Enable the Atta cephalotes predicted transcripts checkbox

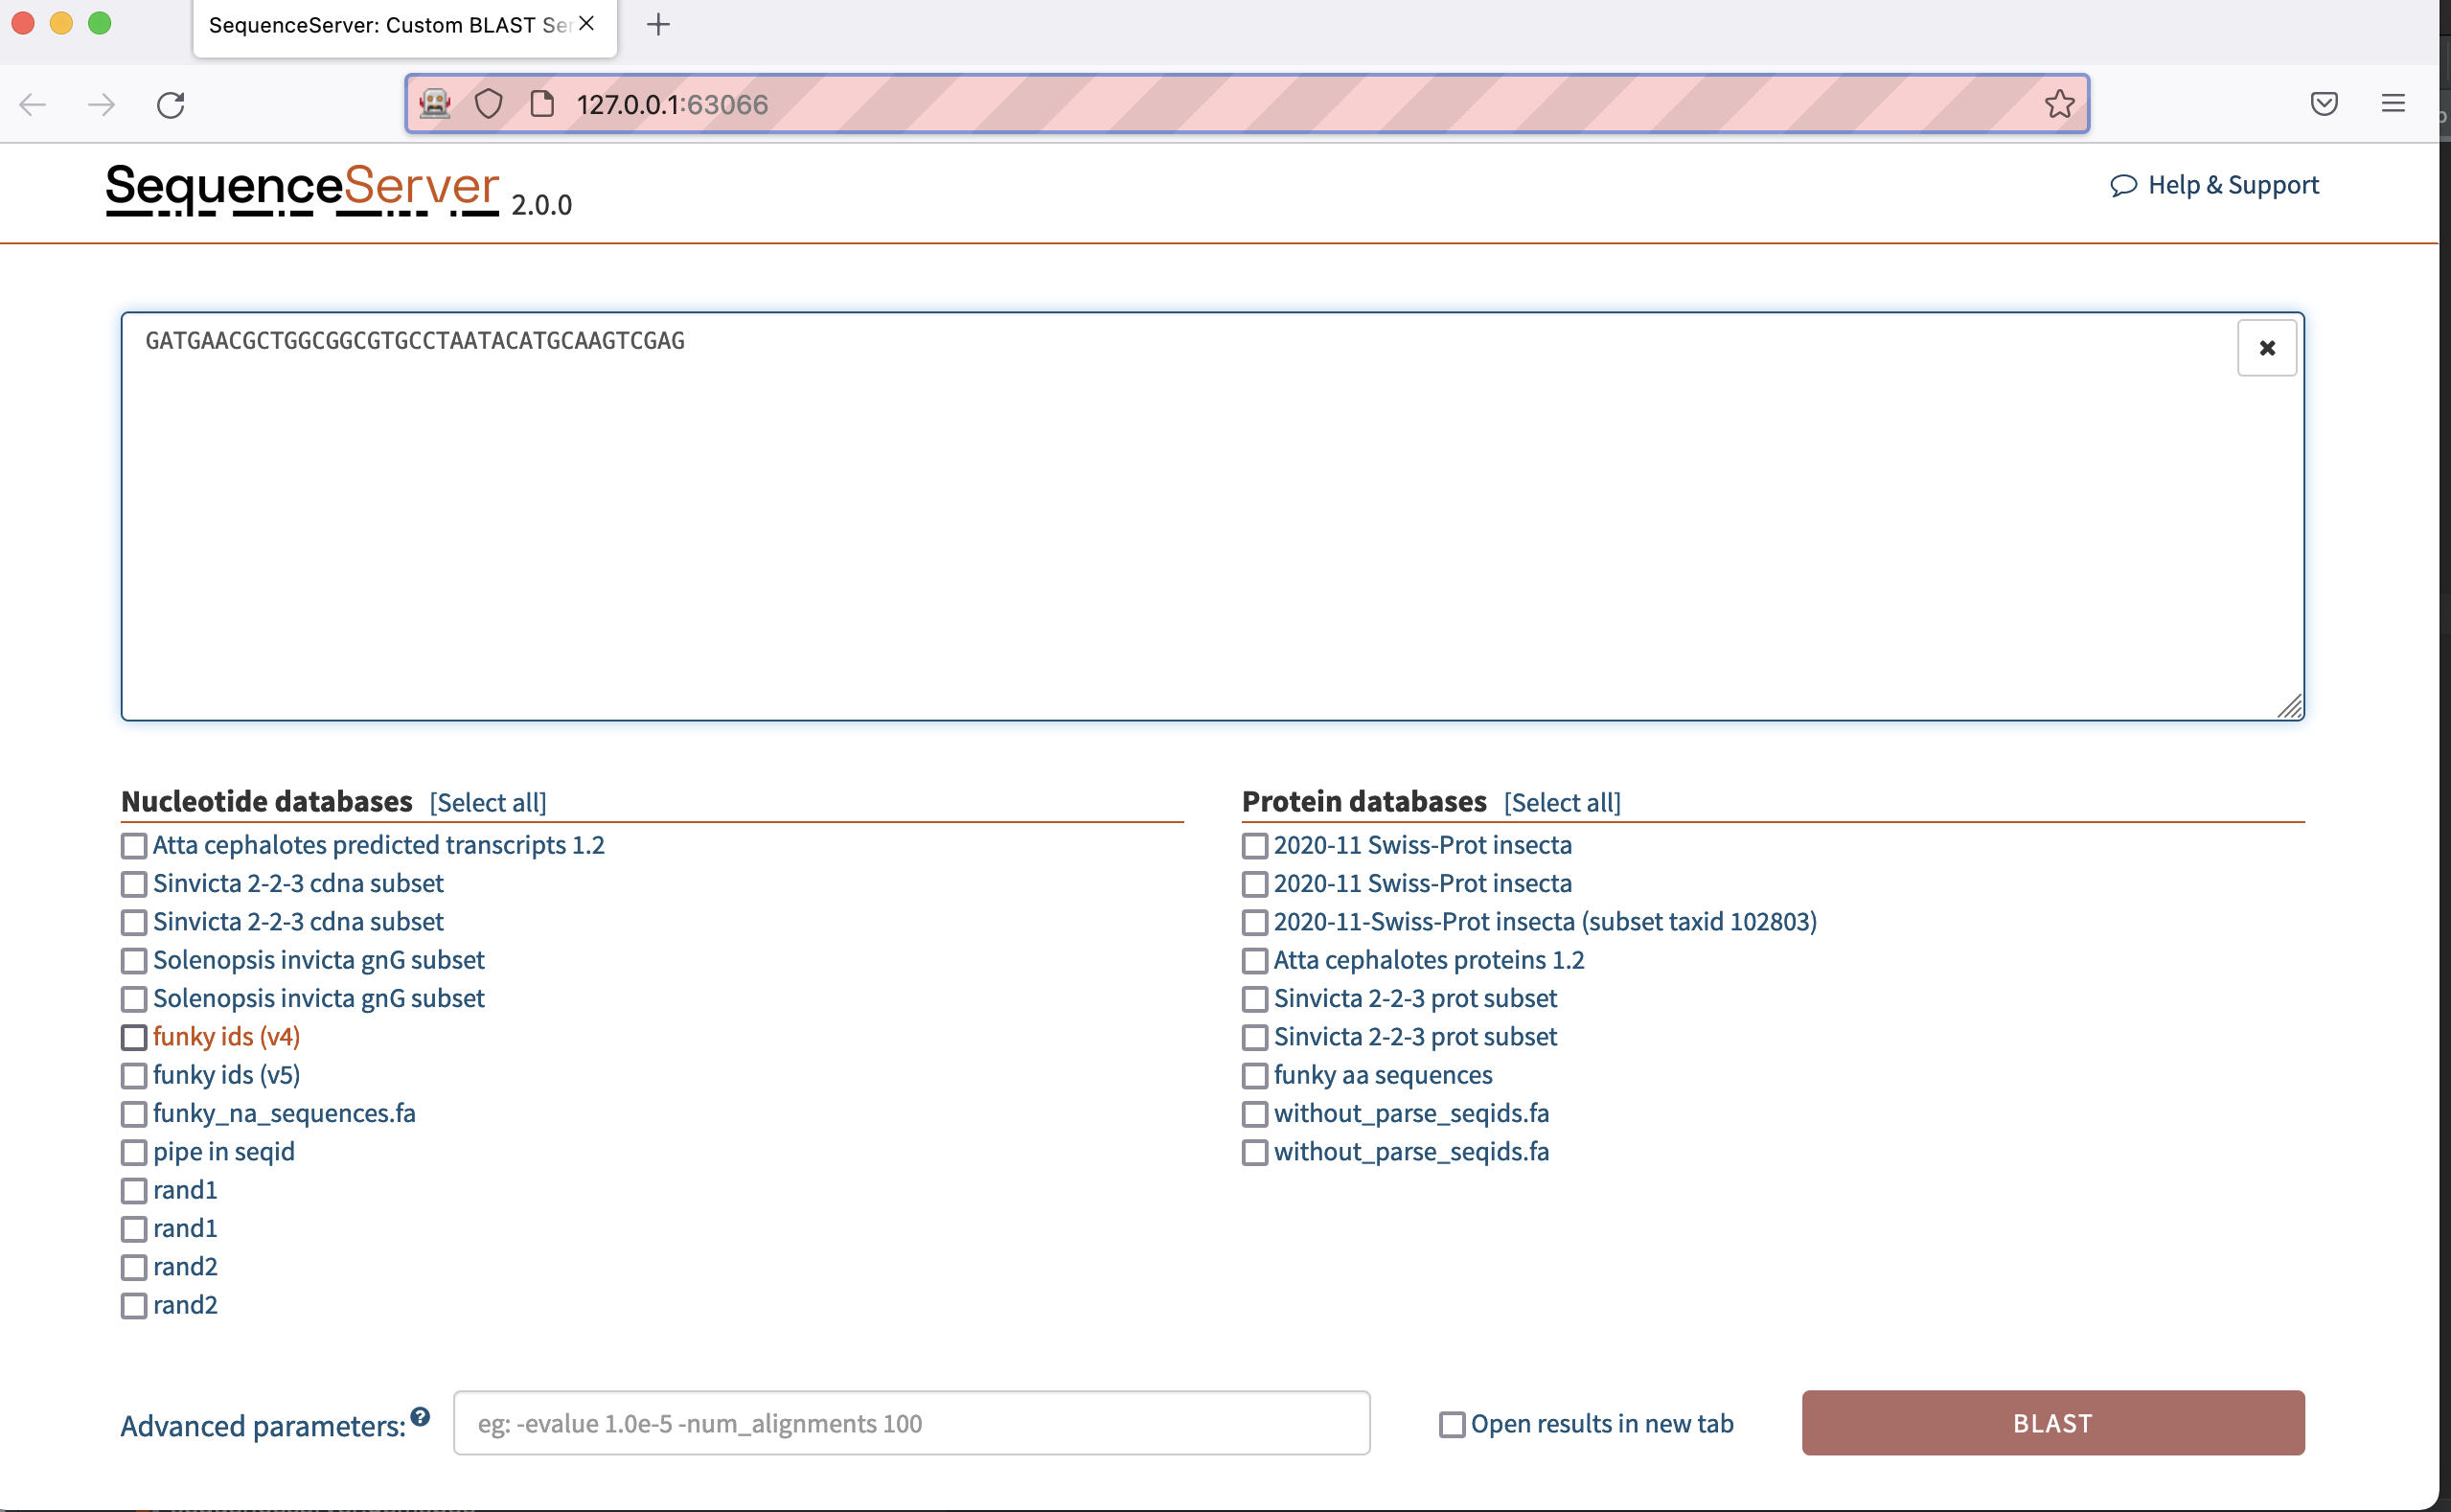134,845
